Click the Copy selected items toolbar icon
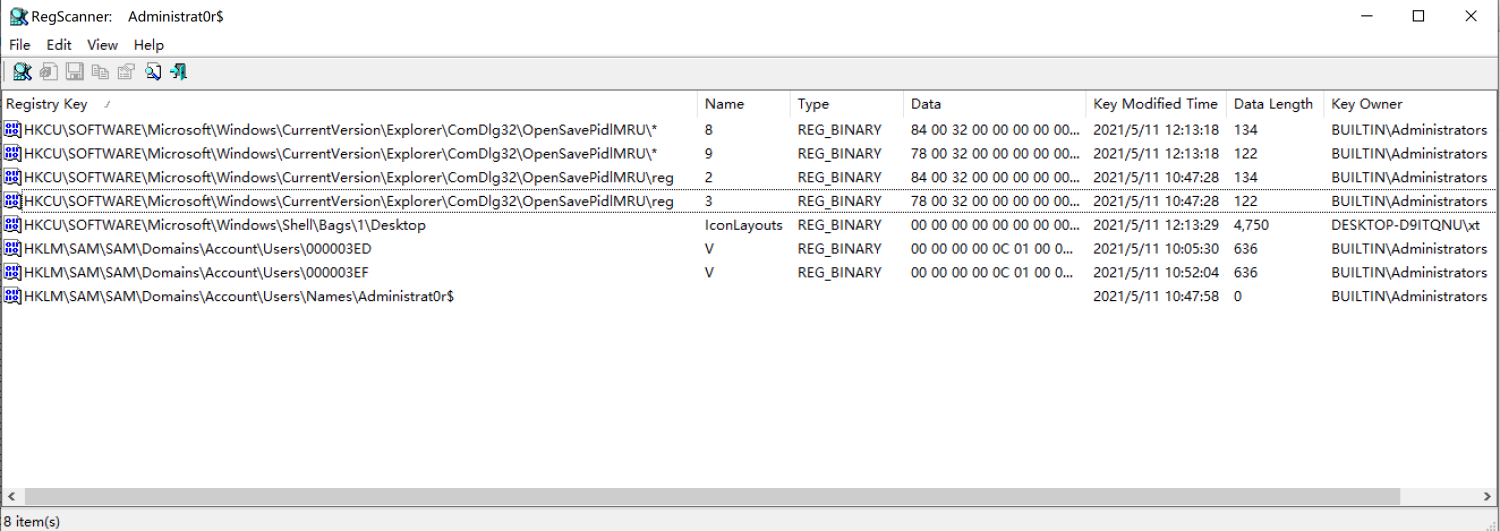Screen dimensions: 1500x531 coord(100,71)
